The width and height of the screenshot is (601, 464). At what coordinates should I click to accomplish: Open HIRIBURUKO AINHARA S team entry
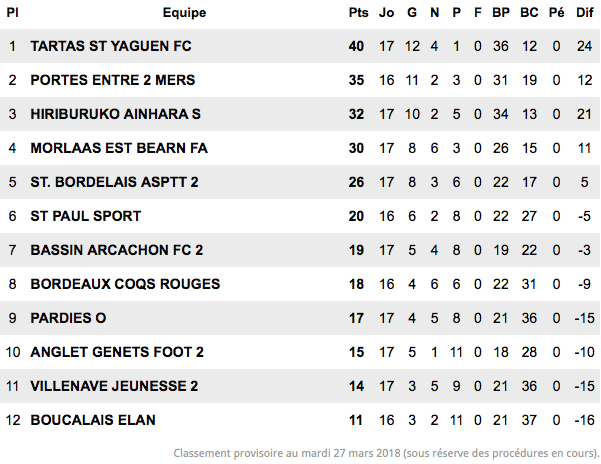point(115,114)
